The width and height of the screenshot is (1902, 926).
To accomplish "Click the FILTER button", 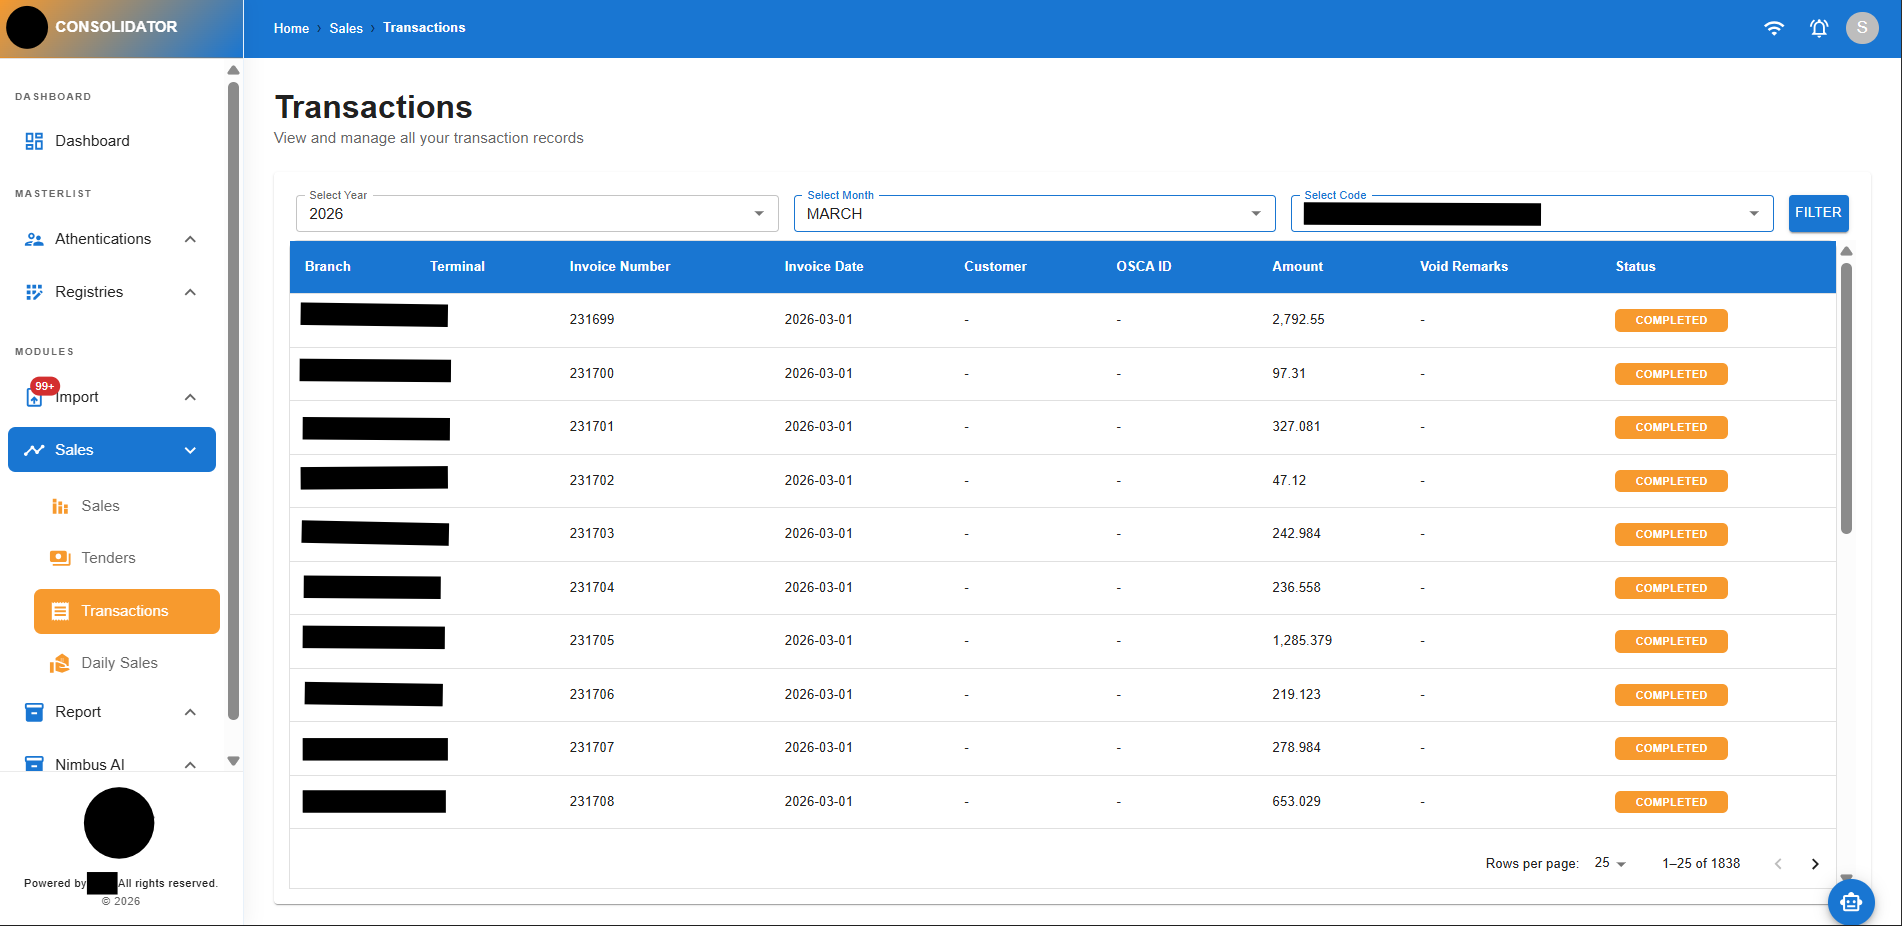I will (x=1818, y=213).
